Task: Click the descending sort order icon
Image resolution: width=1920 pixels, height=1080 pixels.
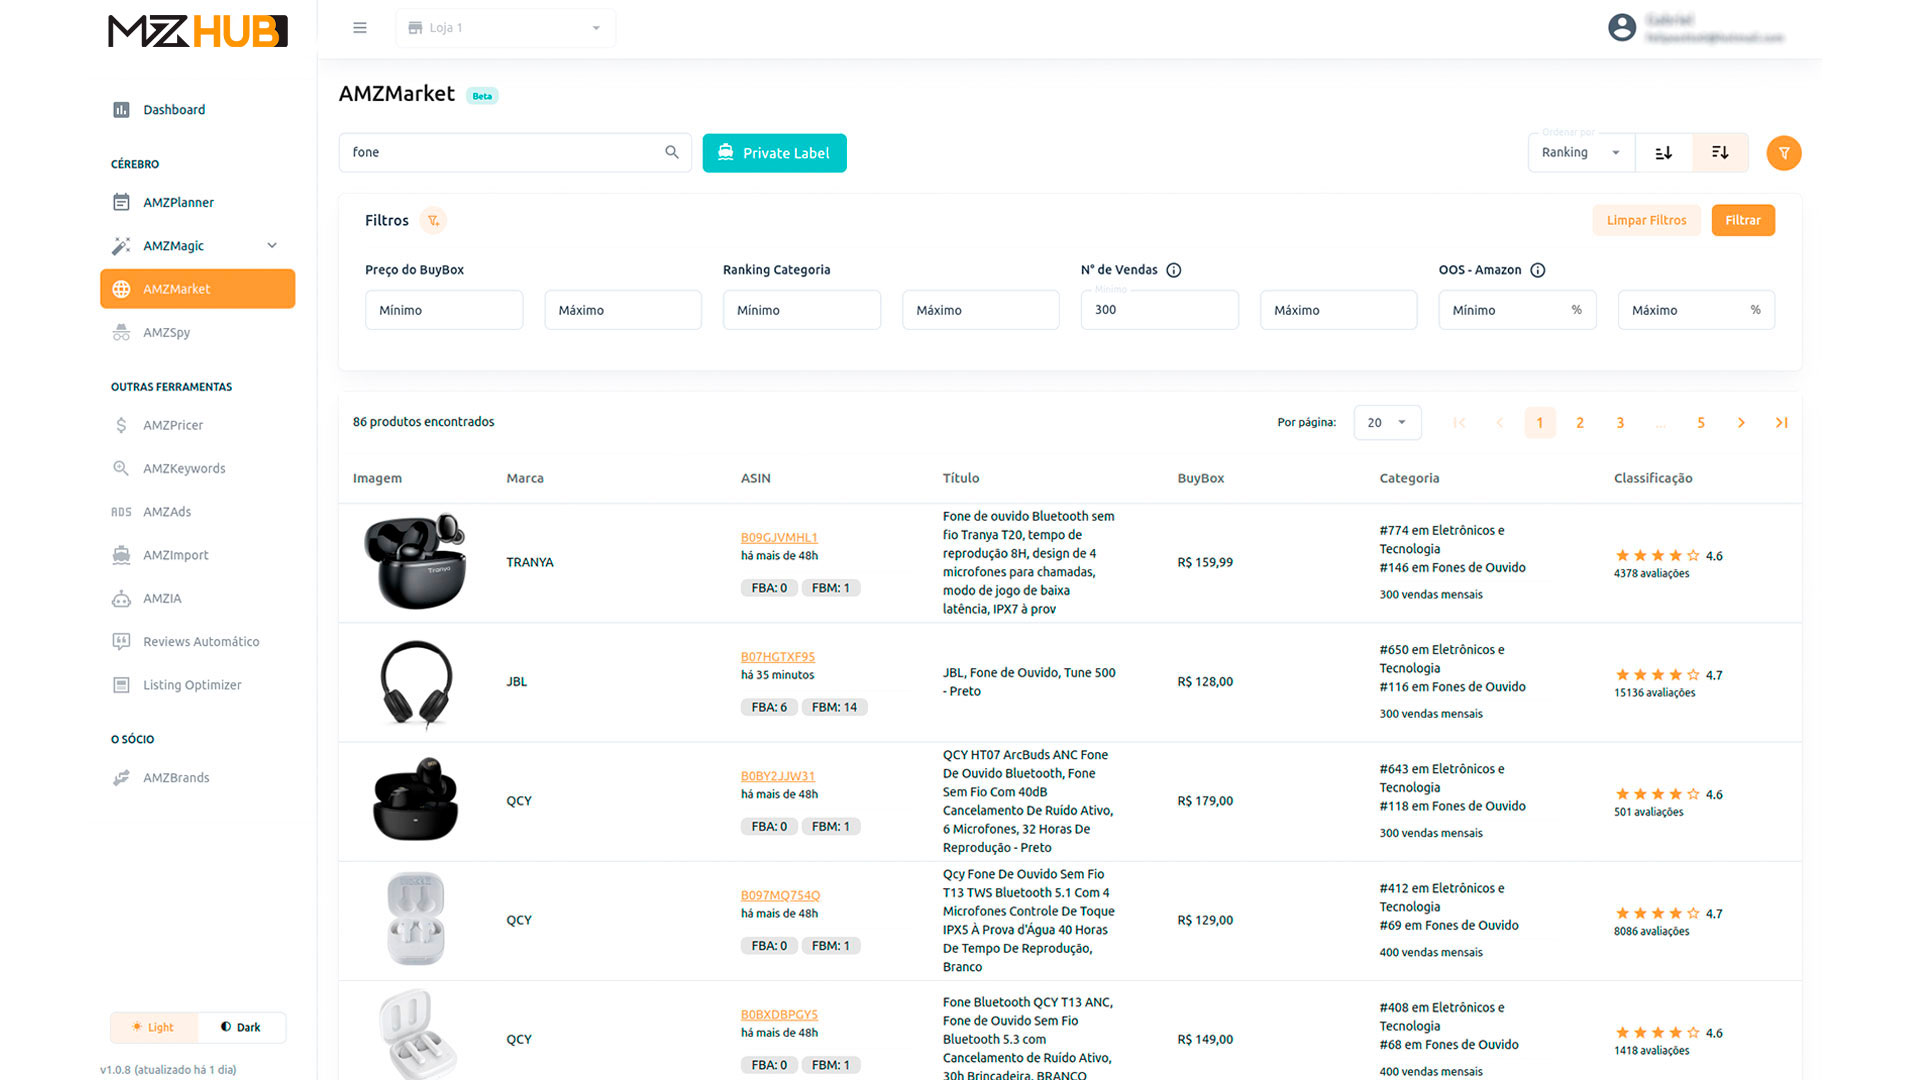Action: click(x=1720, y=153)
